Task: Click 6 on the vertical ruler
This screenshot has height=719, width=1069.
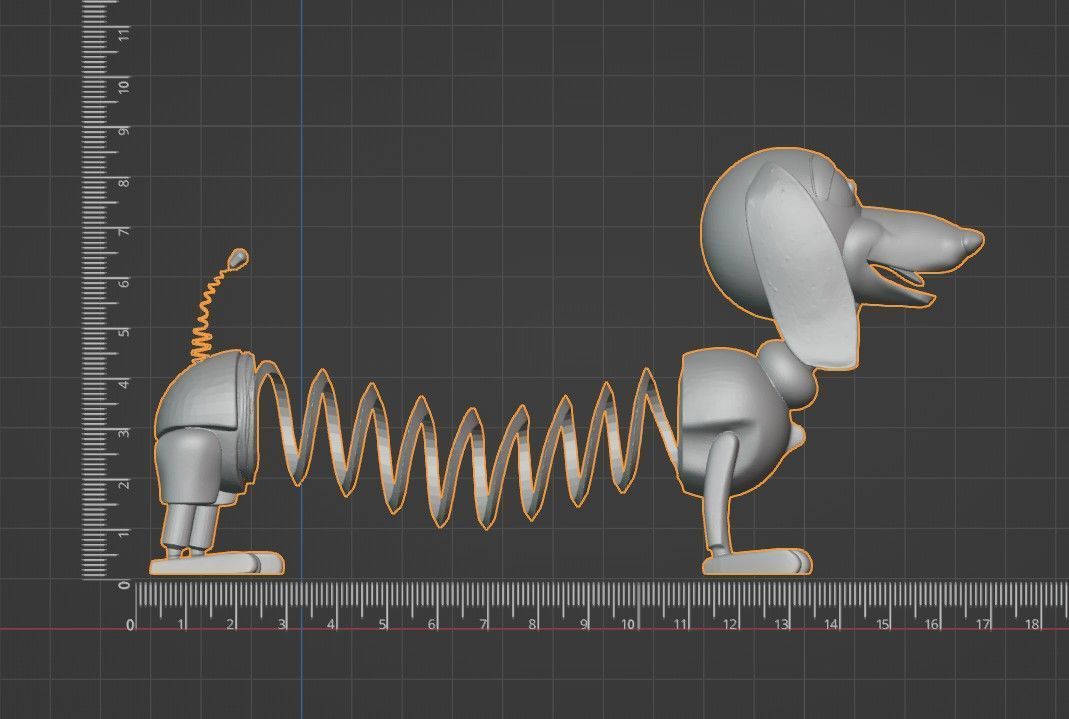Action: tap(123, 282)
